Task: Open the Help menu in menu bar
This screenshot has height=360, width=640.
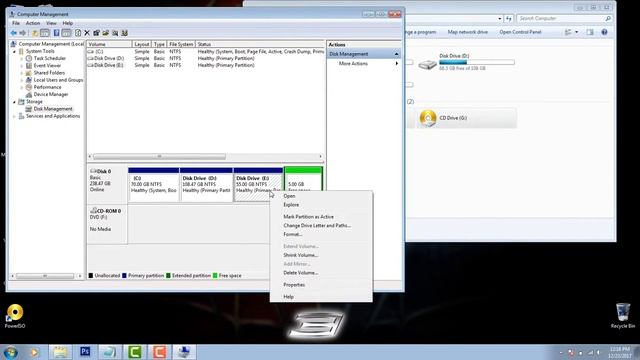Action: (x=67, y=23)
